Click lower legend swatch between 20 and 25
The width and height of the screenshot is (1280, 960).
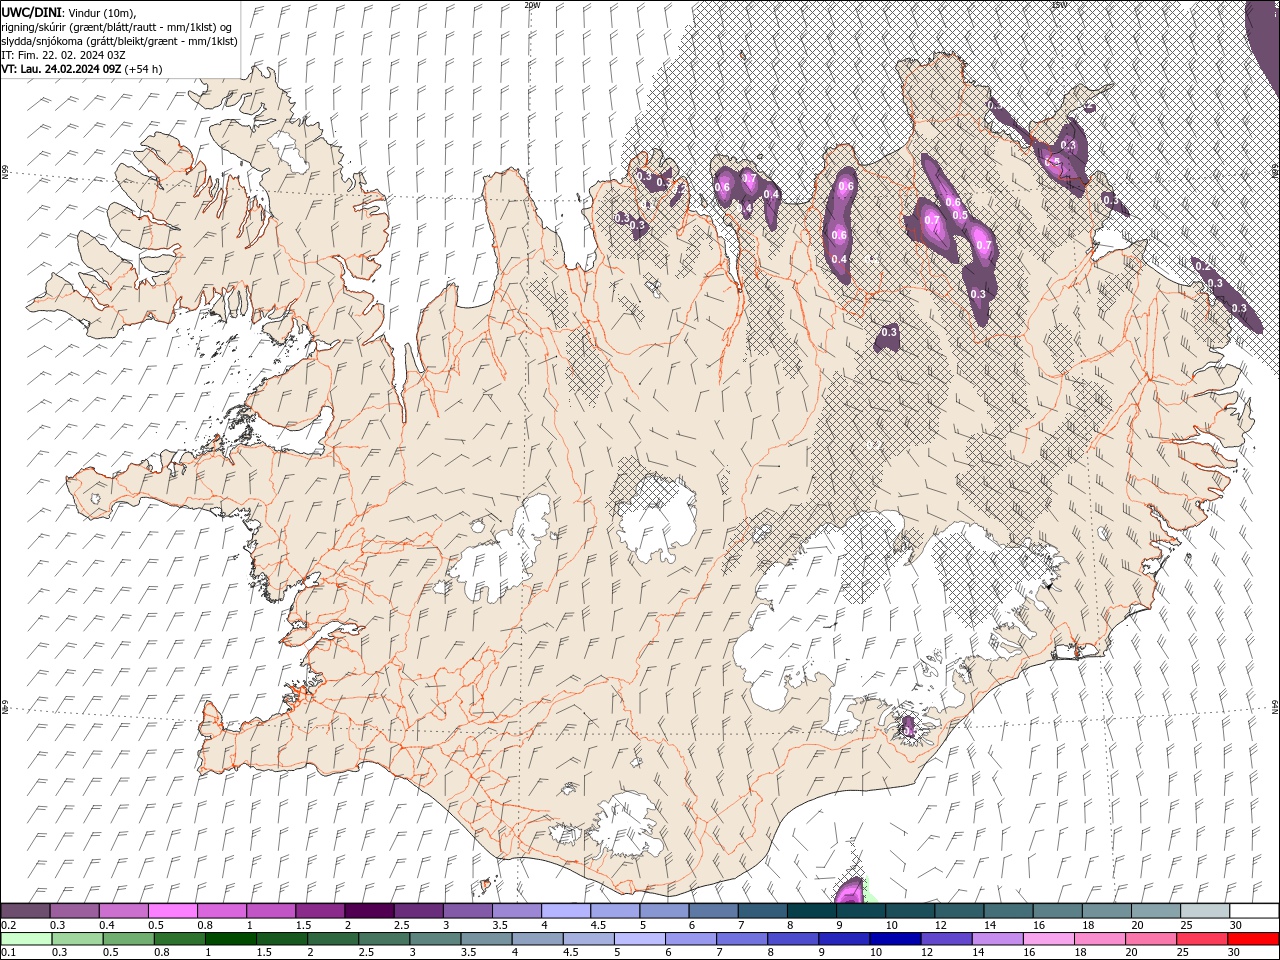tap(1150, 938)
